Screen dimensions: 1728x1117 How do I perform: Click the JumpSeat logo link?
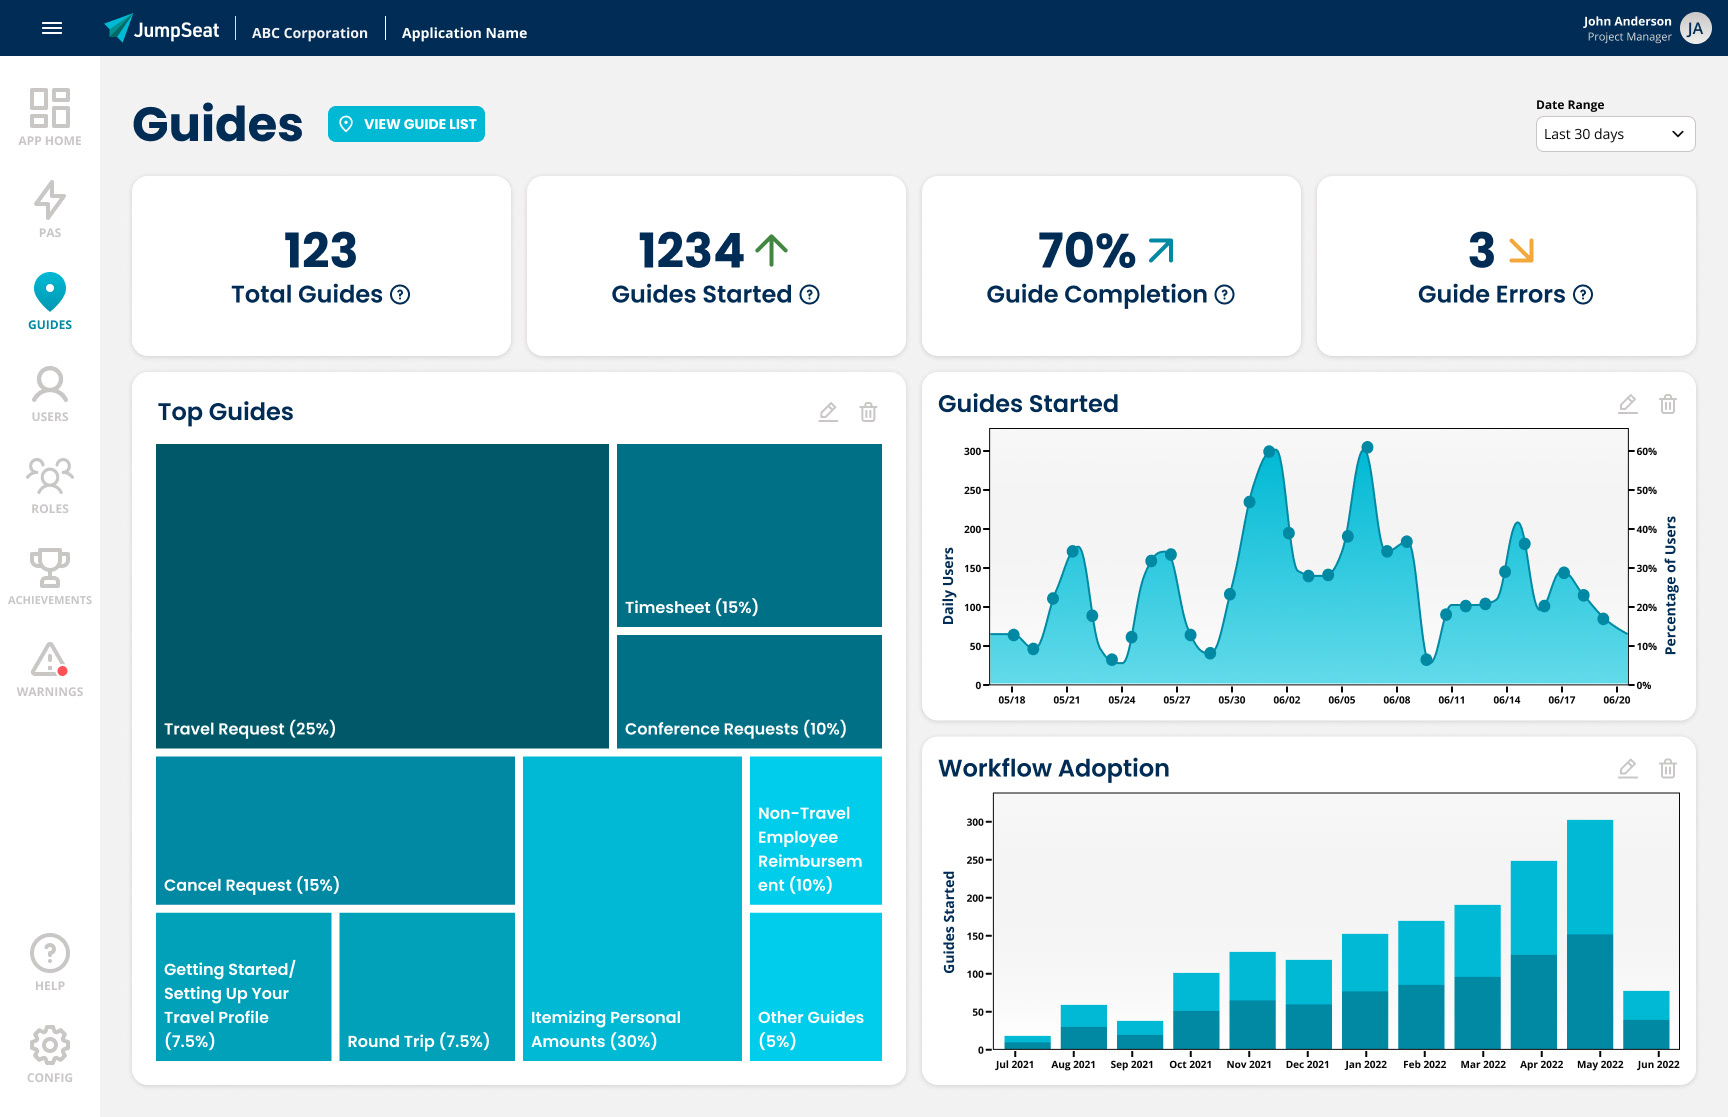click(162, 28)
